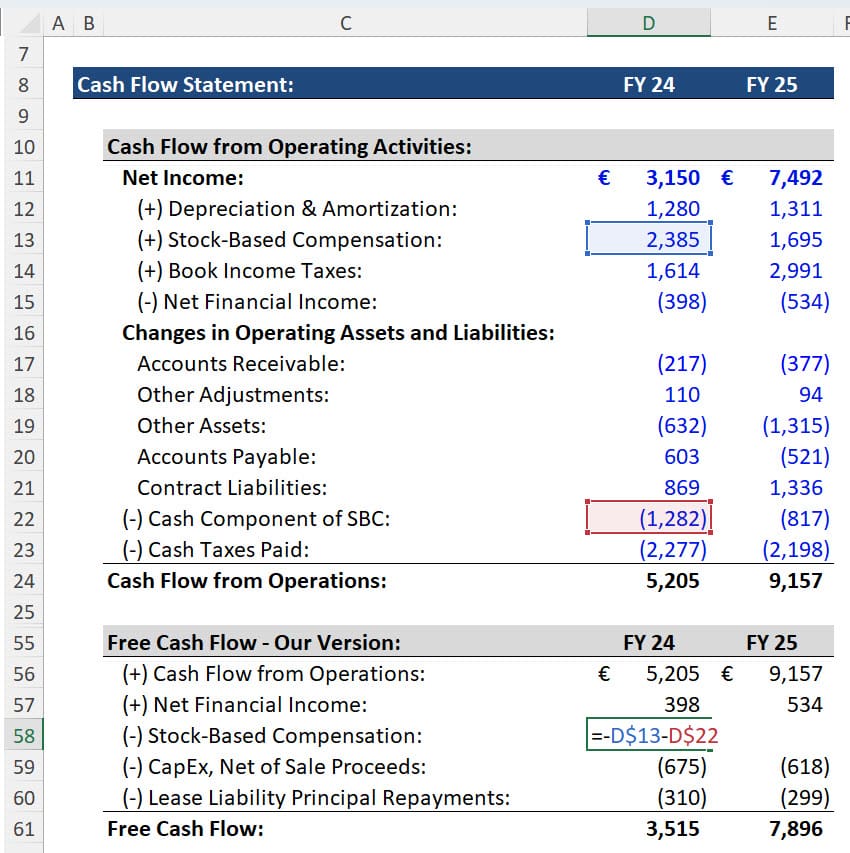850x853 pixels.
Task: Click FY 24 header in row 55
Action: click(x=649, y=643)
